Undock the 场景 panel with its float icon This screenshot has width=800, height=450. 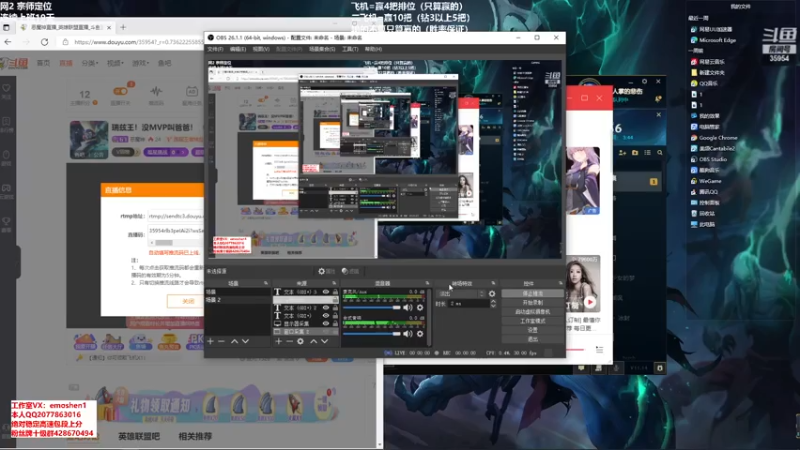click(x=266, y=283)
